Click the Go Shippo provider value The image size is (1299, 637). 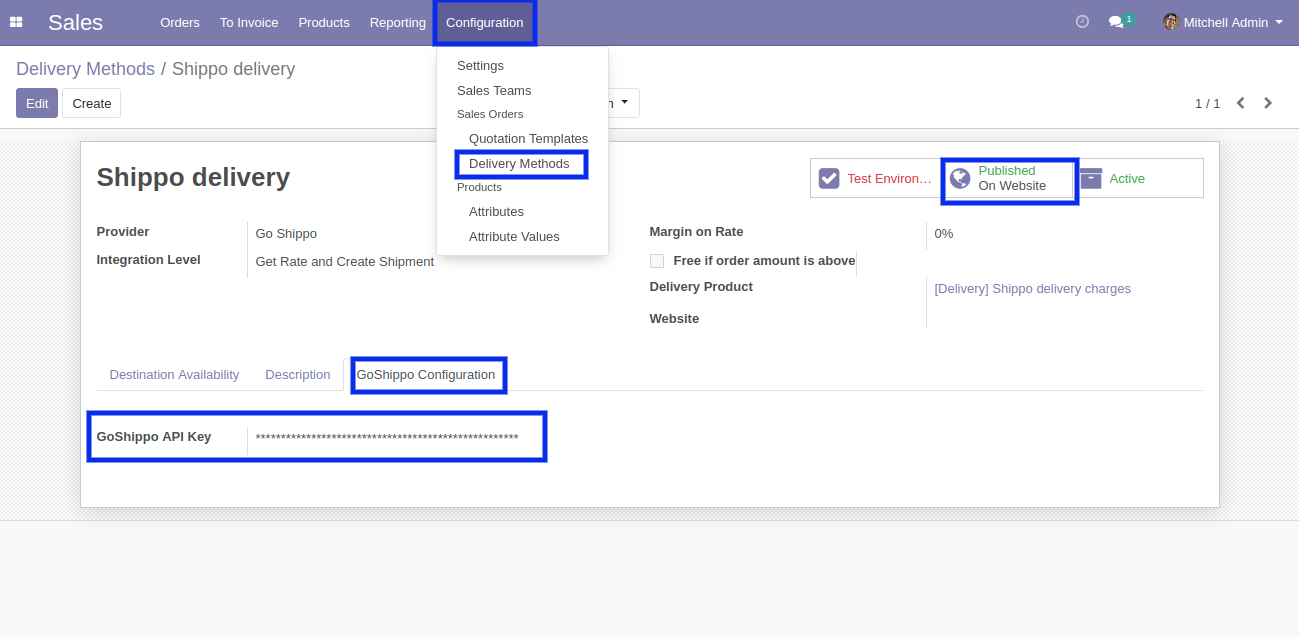point(286,234)
